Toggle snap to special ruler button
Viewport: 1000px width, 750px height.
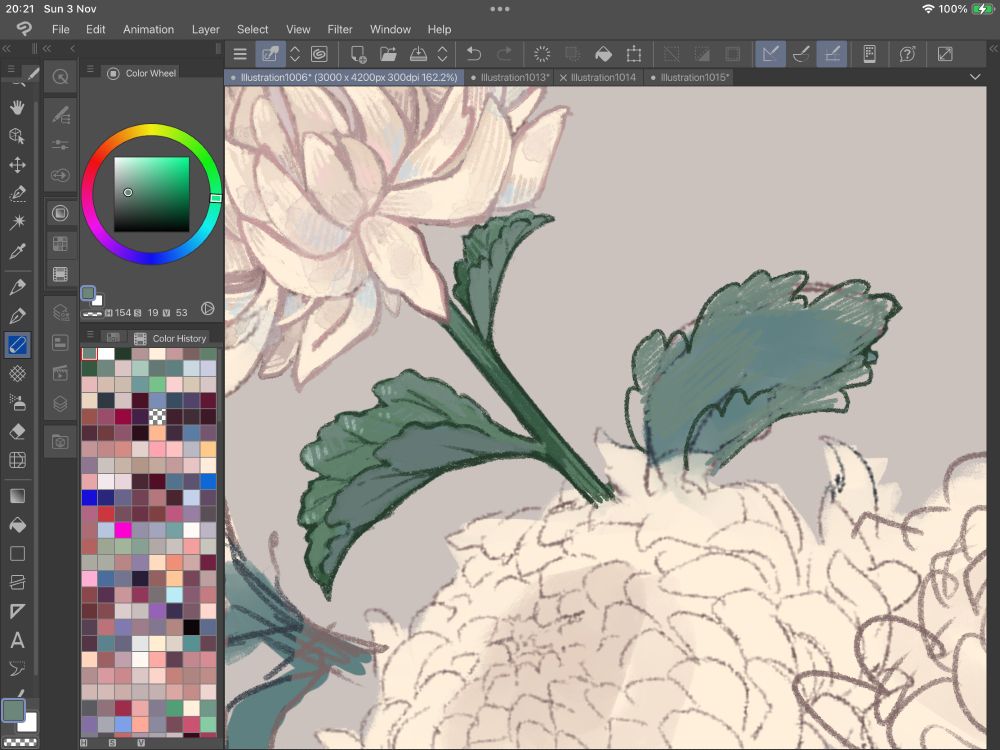(801, 54)
